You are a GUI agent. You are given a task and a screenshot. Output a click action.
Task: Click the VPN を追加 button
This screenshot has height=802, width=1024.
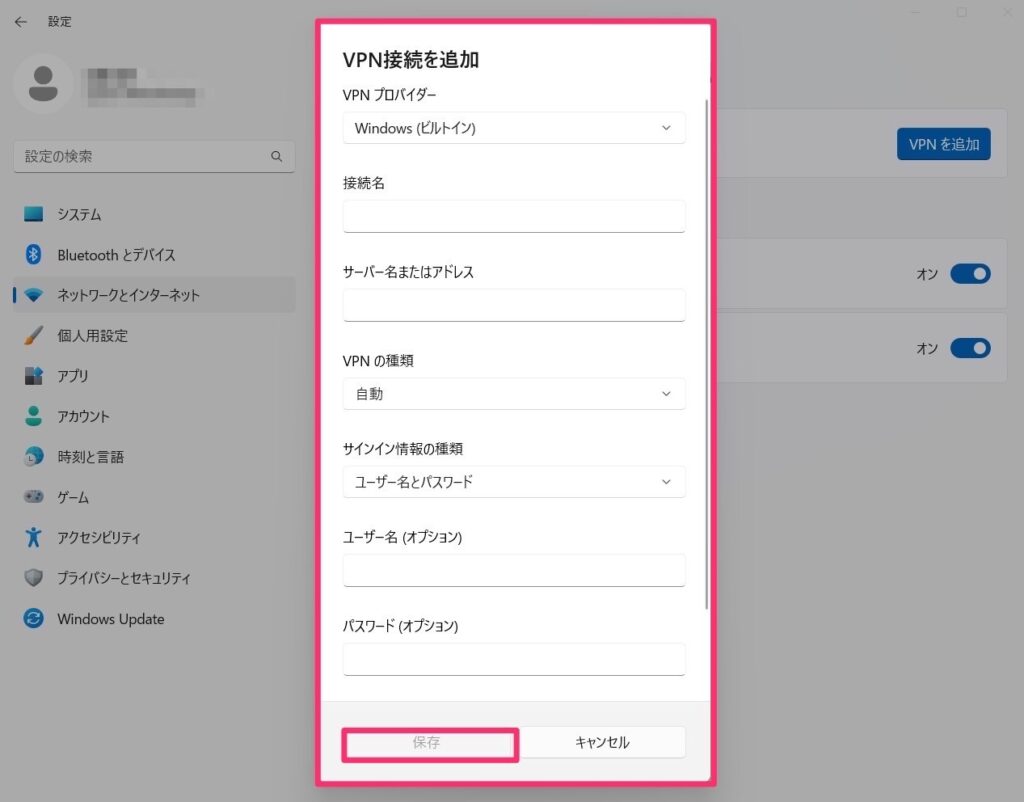click(943, 144)
